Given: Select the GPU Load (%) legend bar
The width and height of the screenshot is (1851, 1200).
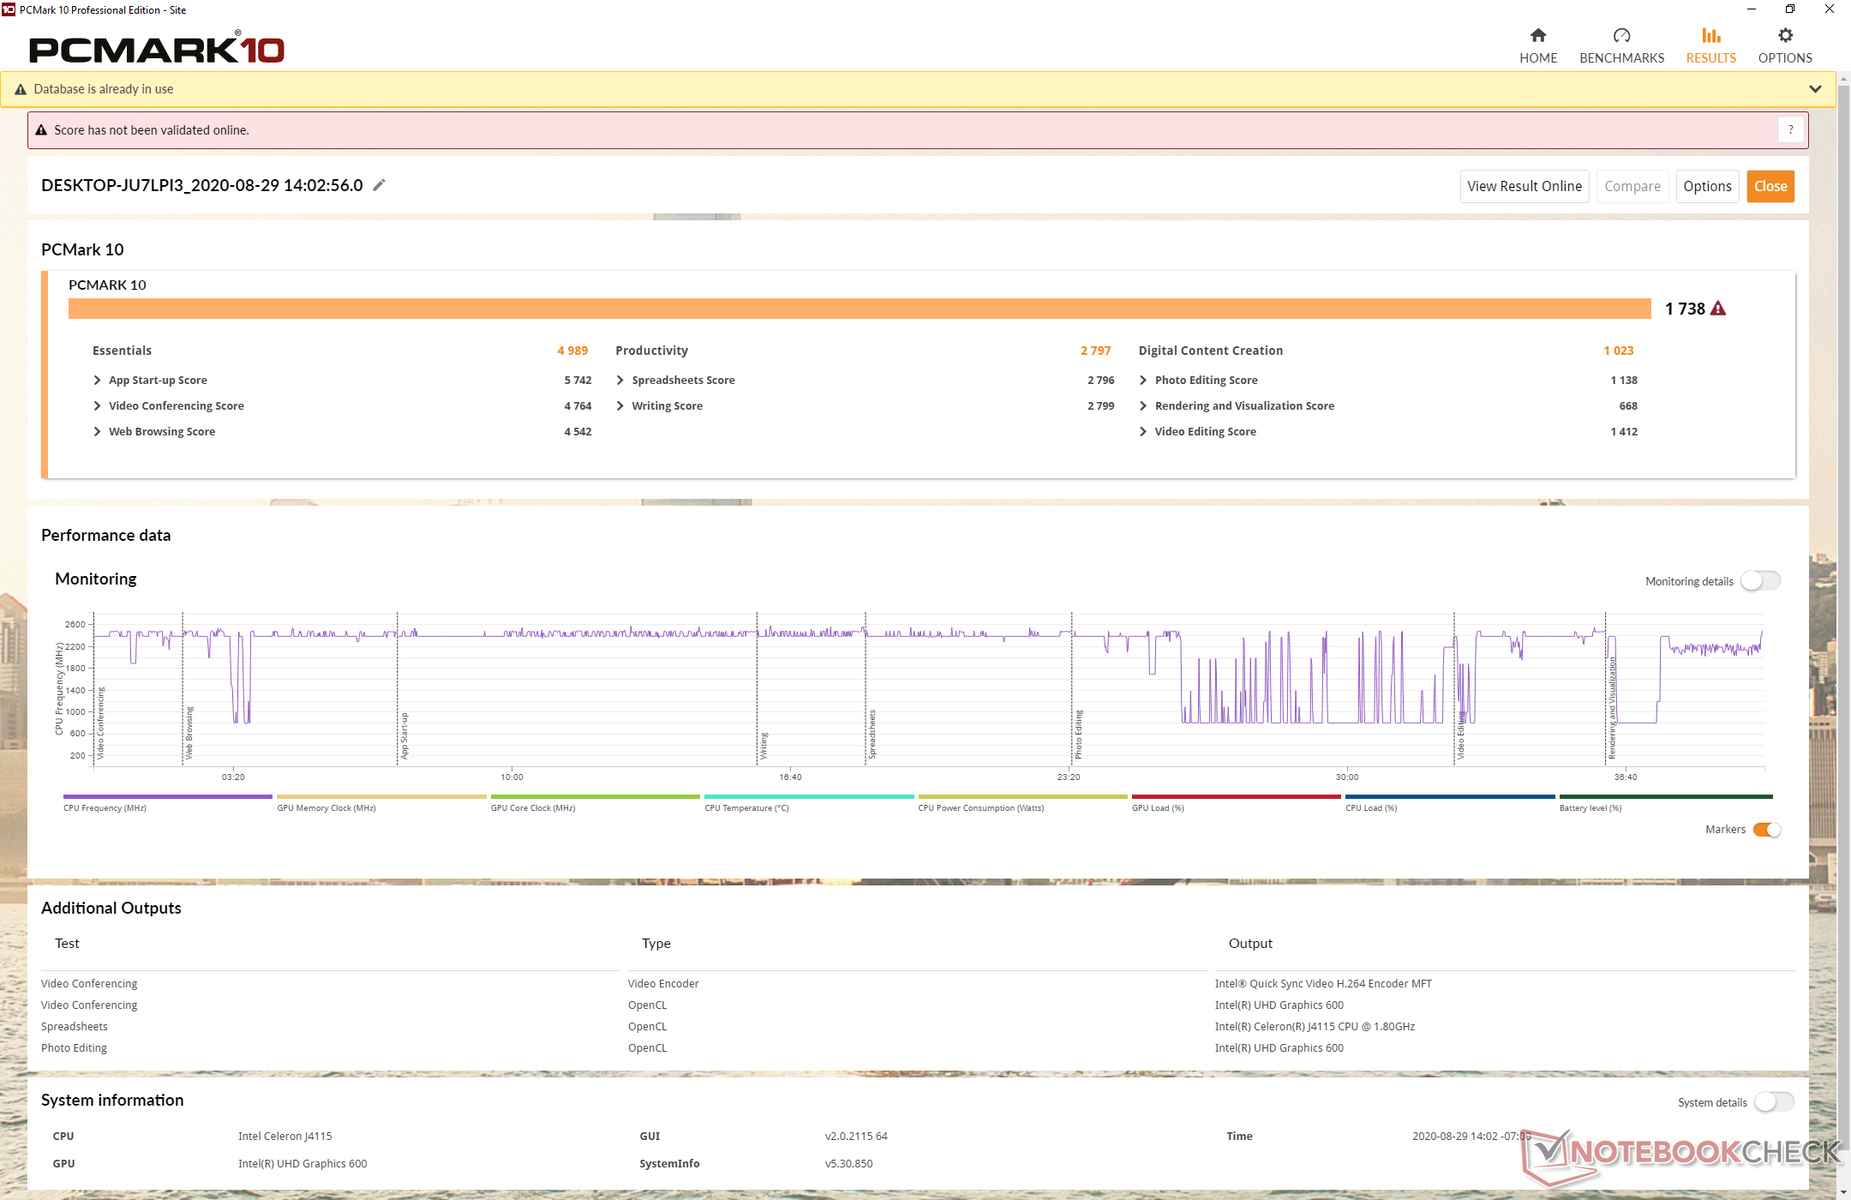Looking at the screenshot, I should click(x=1236, y=797).
